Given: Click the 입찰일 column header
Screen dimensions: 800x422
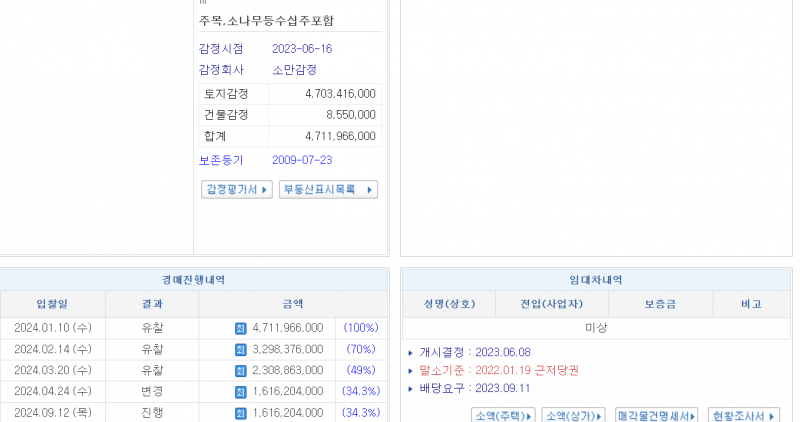Looking at the screenshot, I should click(x=52, y=304).
